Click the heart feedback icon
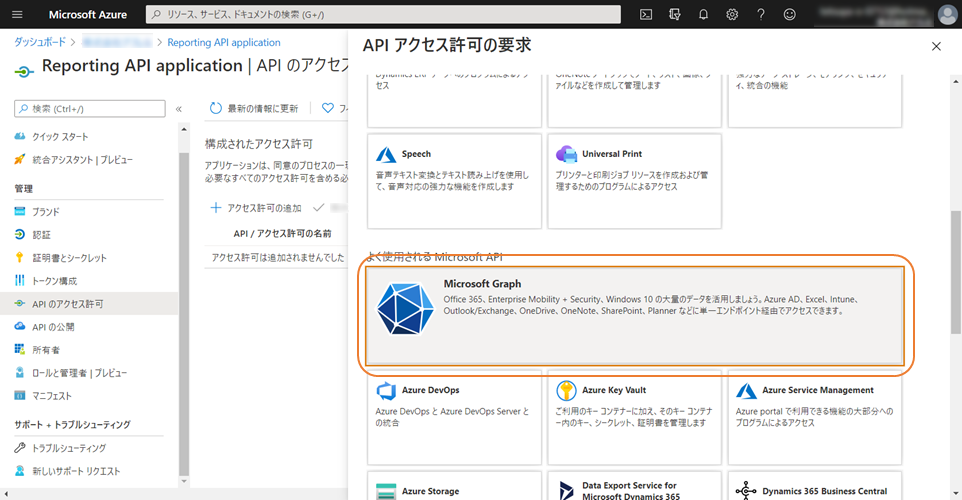 [328, 108]
